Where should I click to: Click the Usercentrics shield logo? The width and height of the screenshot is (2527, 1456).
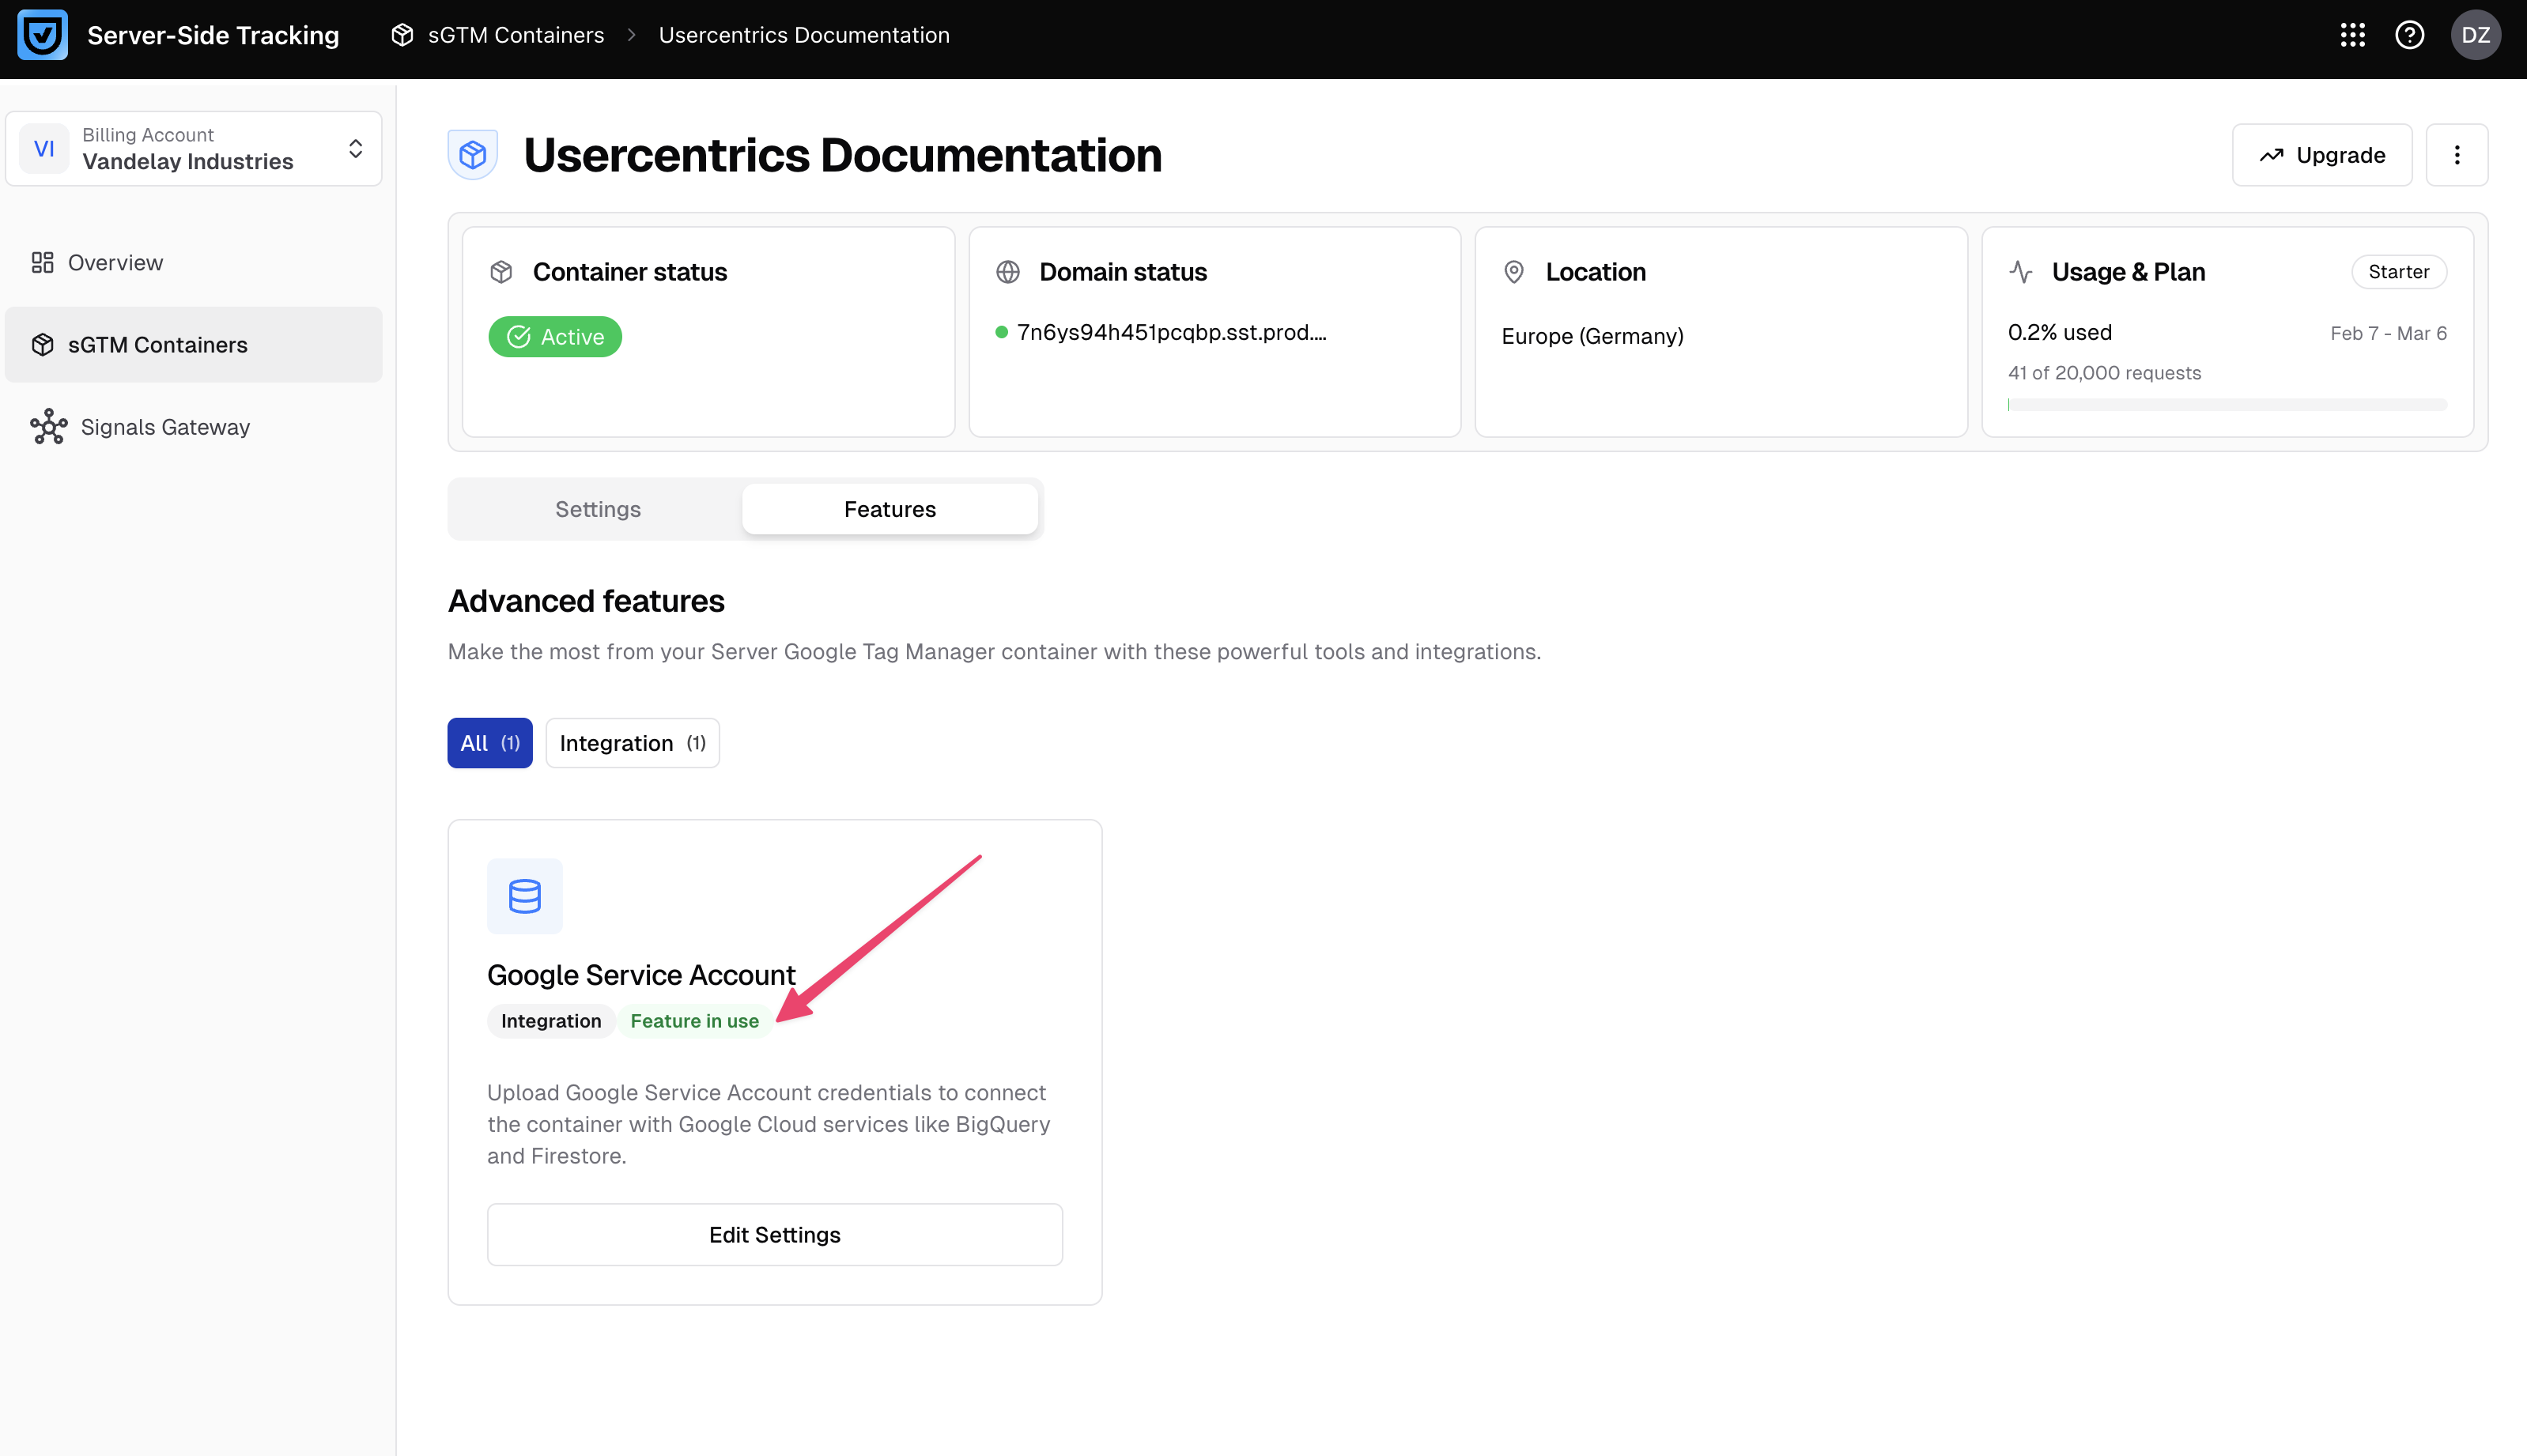(42, 35)
